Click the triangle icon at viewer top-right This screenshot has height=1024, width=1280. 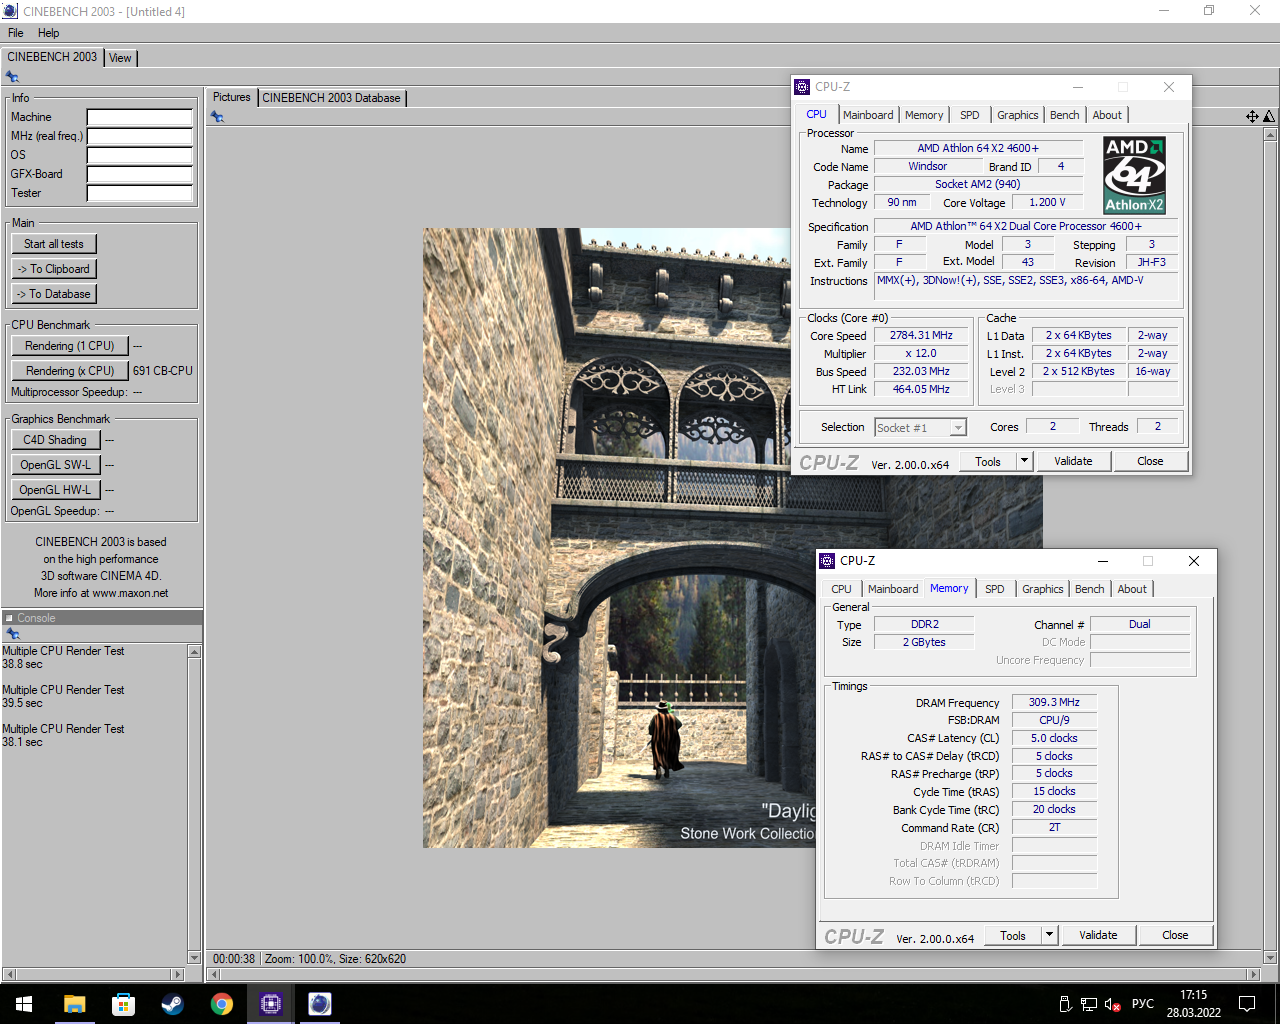coord(1269,117)
